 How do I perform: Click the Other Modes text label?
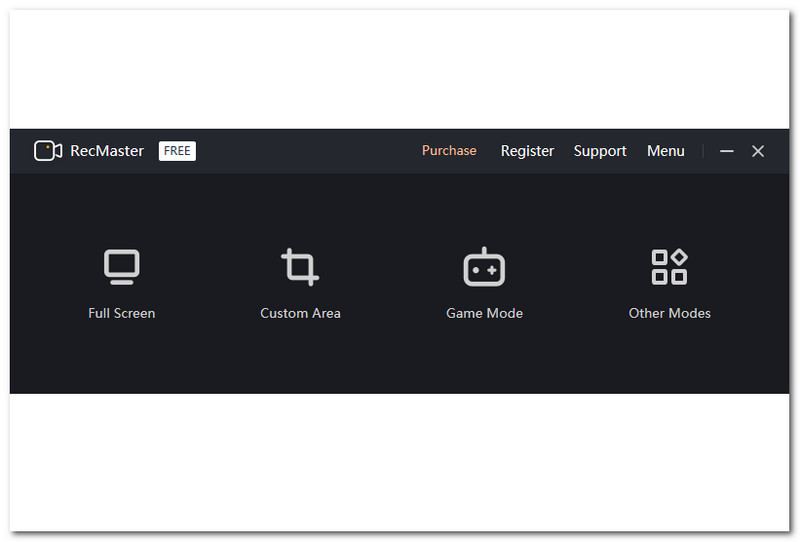tap(669, 313)
